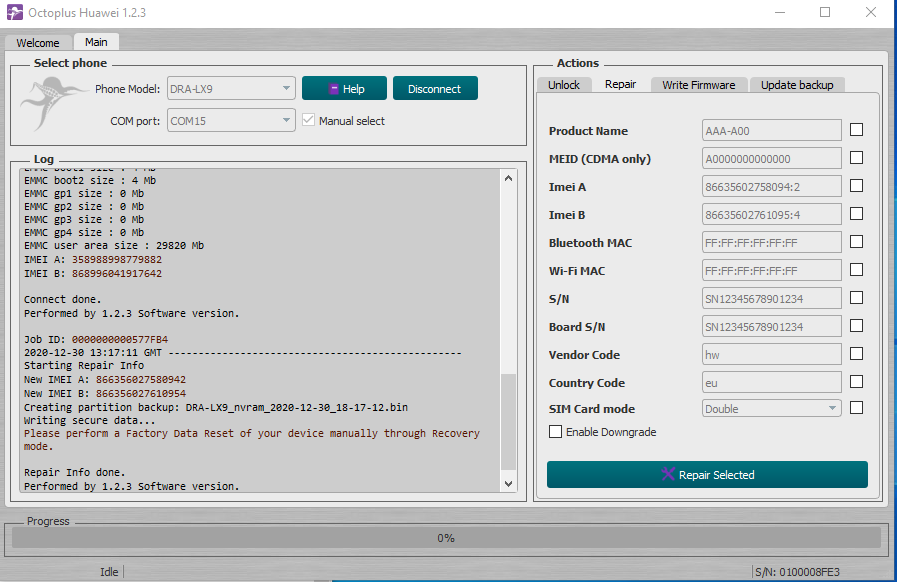Click the Idle status text
The height and width of the screenshot is (582, 897).
(109, 572)
